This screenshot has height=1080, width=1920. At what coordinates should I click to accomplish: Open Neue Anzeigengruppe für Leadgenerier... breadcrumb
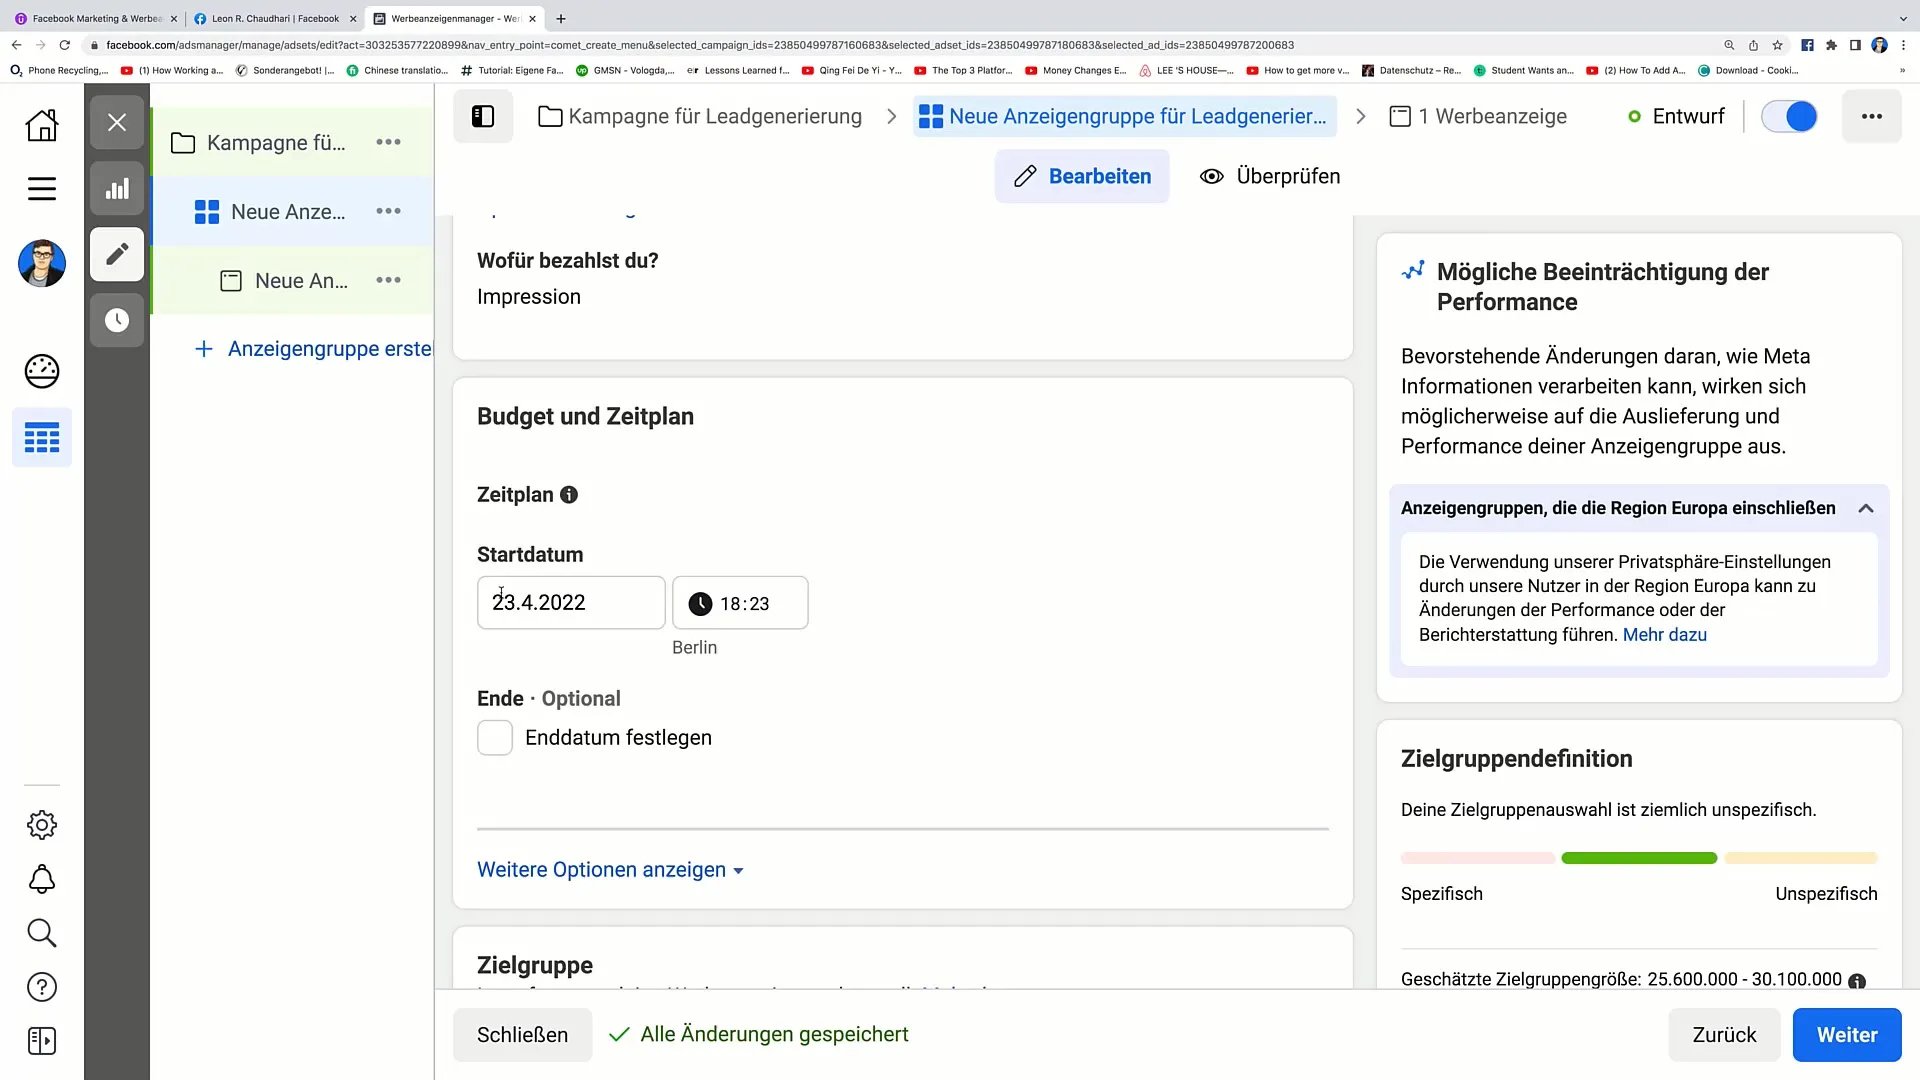(1124, 116)
